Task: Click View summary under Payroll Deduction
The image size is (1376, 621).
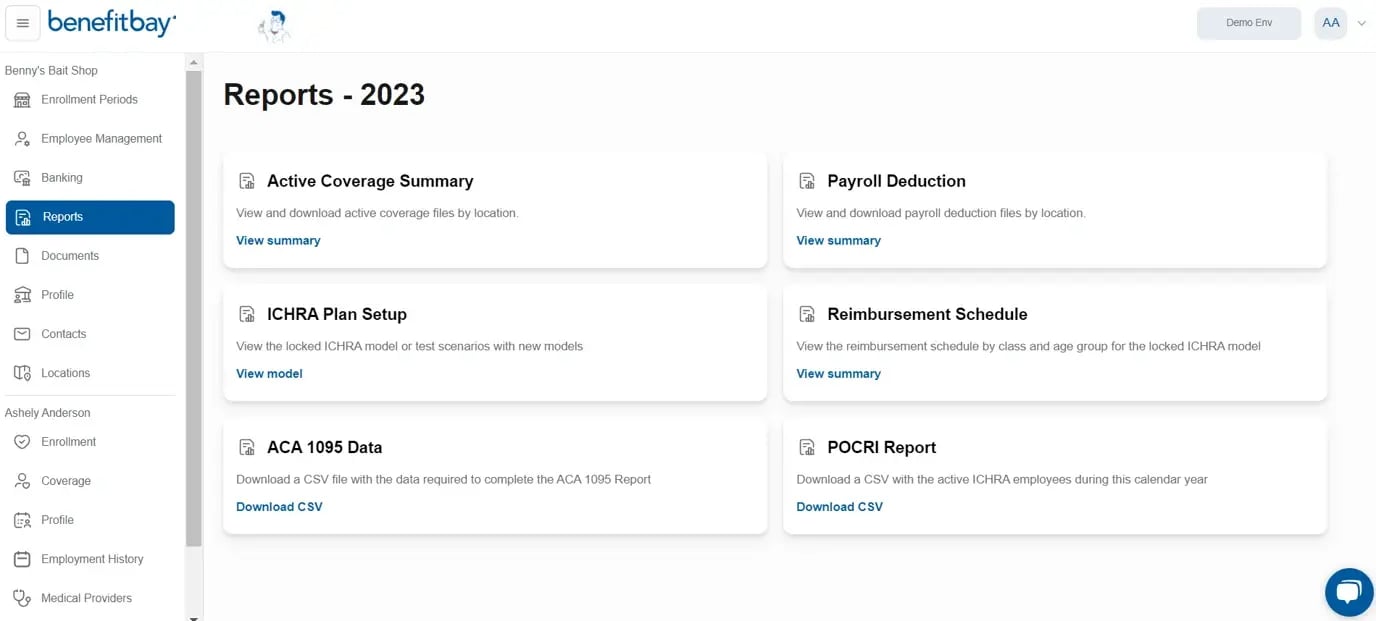Action: (x=838, y=240)
